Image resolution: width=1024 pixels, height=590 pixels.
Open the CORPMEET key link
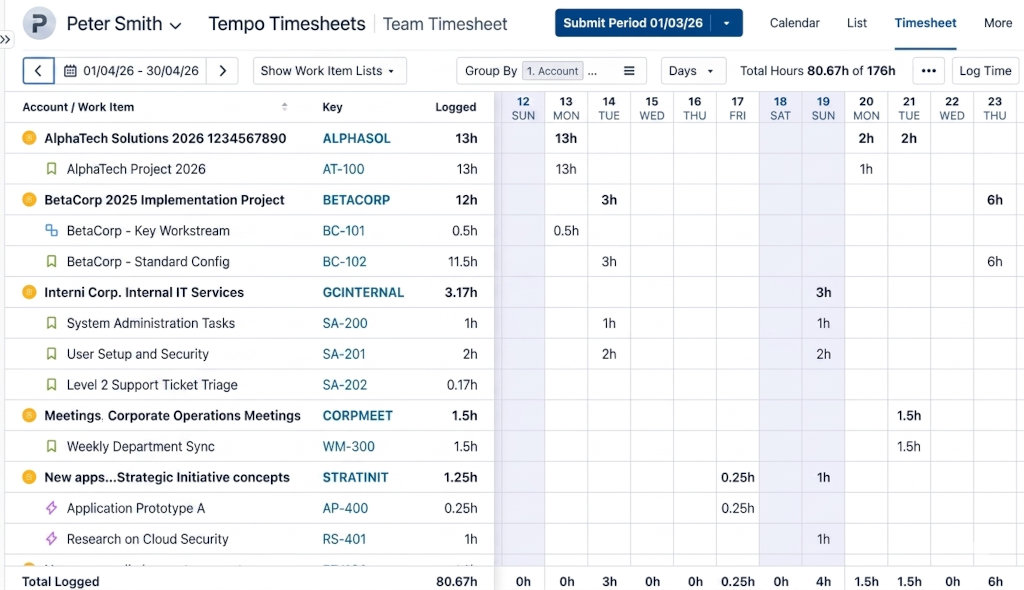coord(357,415)
